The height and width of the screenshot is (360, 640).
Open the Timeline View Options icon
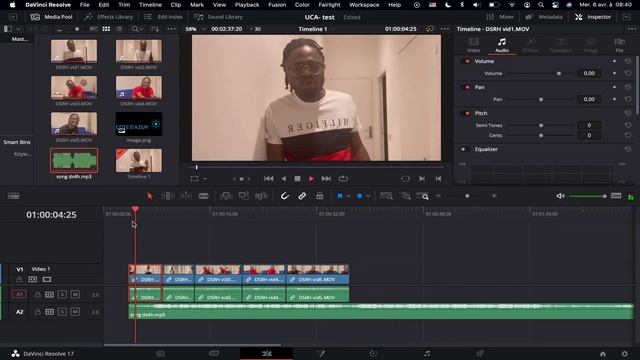tap(13, 196)
